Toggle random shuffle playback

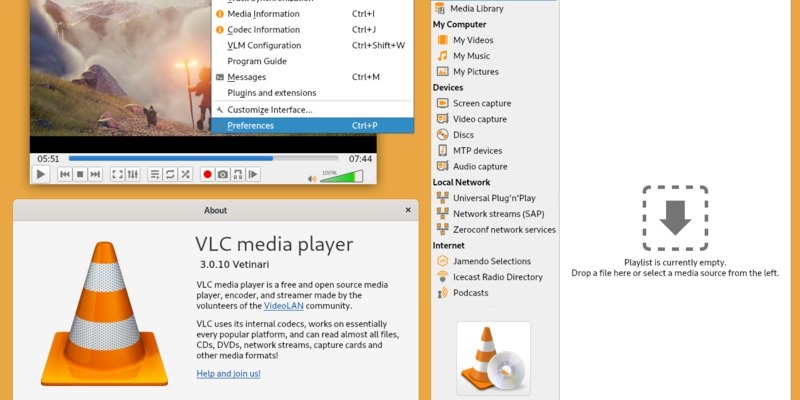click(x=185, y=174)
